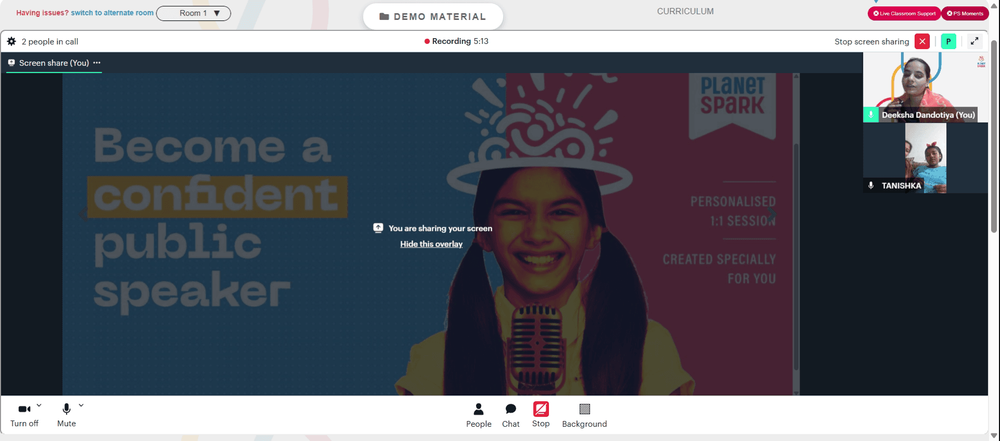Click Deeksha's green microphone indicator
Image resolution: width=1000 pixels, height=441 pixels.
point(871,115)
